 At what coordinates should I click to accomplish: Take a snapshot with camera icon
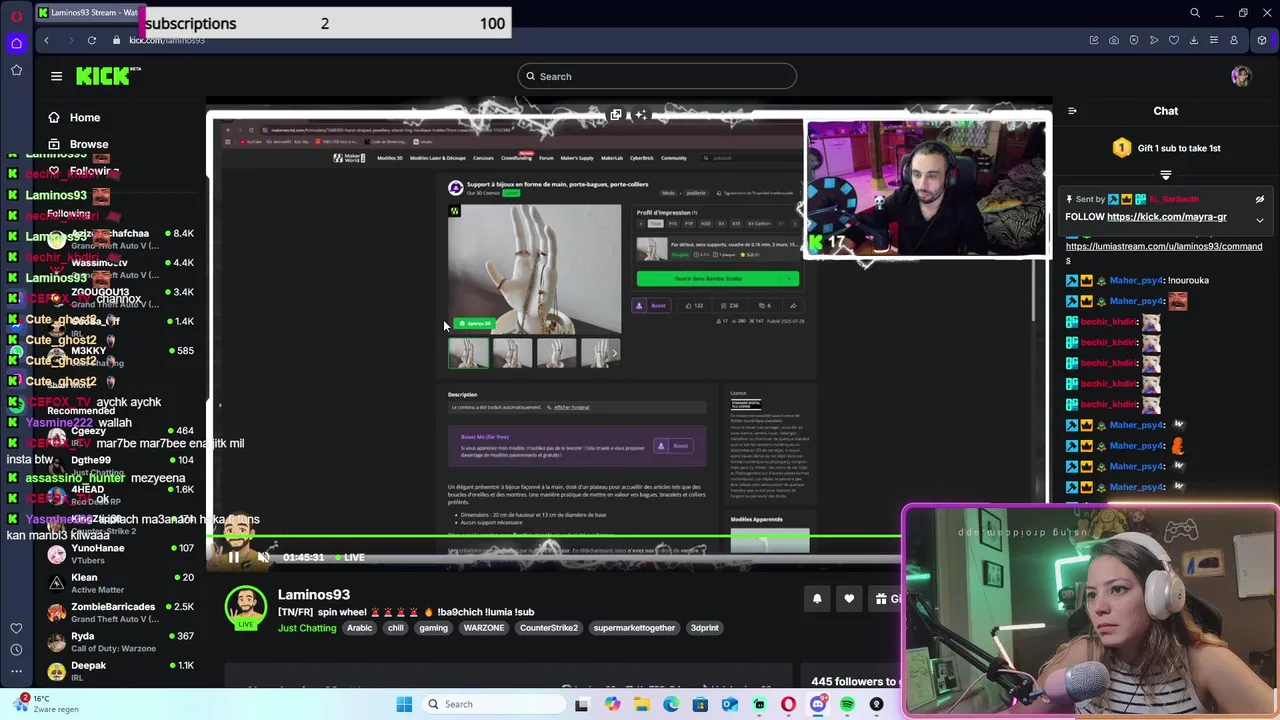1113,40
